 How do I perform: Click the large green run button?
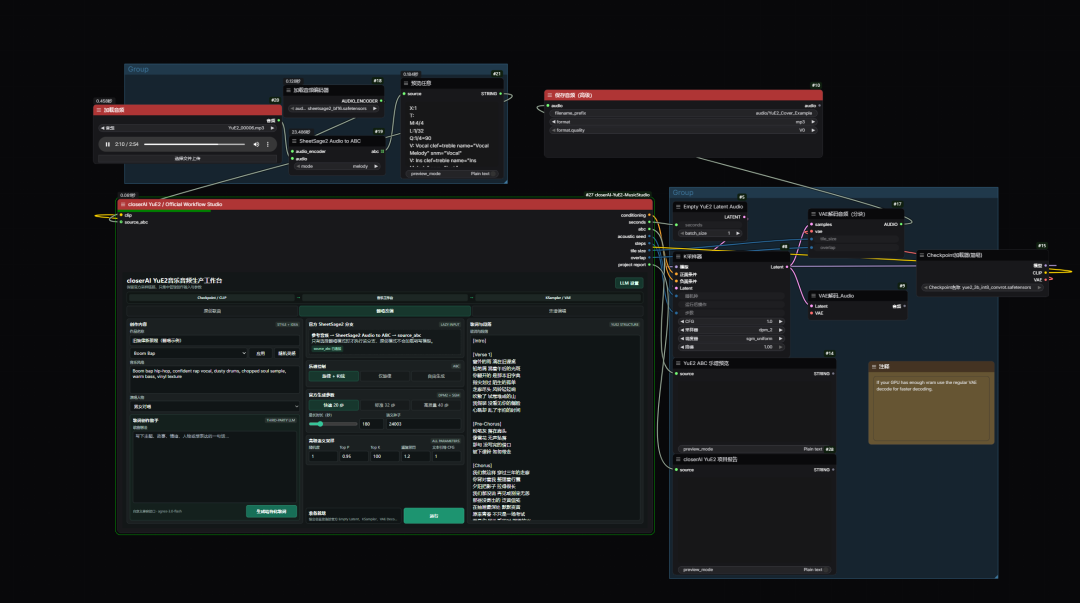click(x=433, y=515)
